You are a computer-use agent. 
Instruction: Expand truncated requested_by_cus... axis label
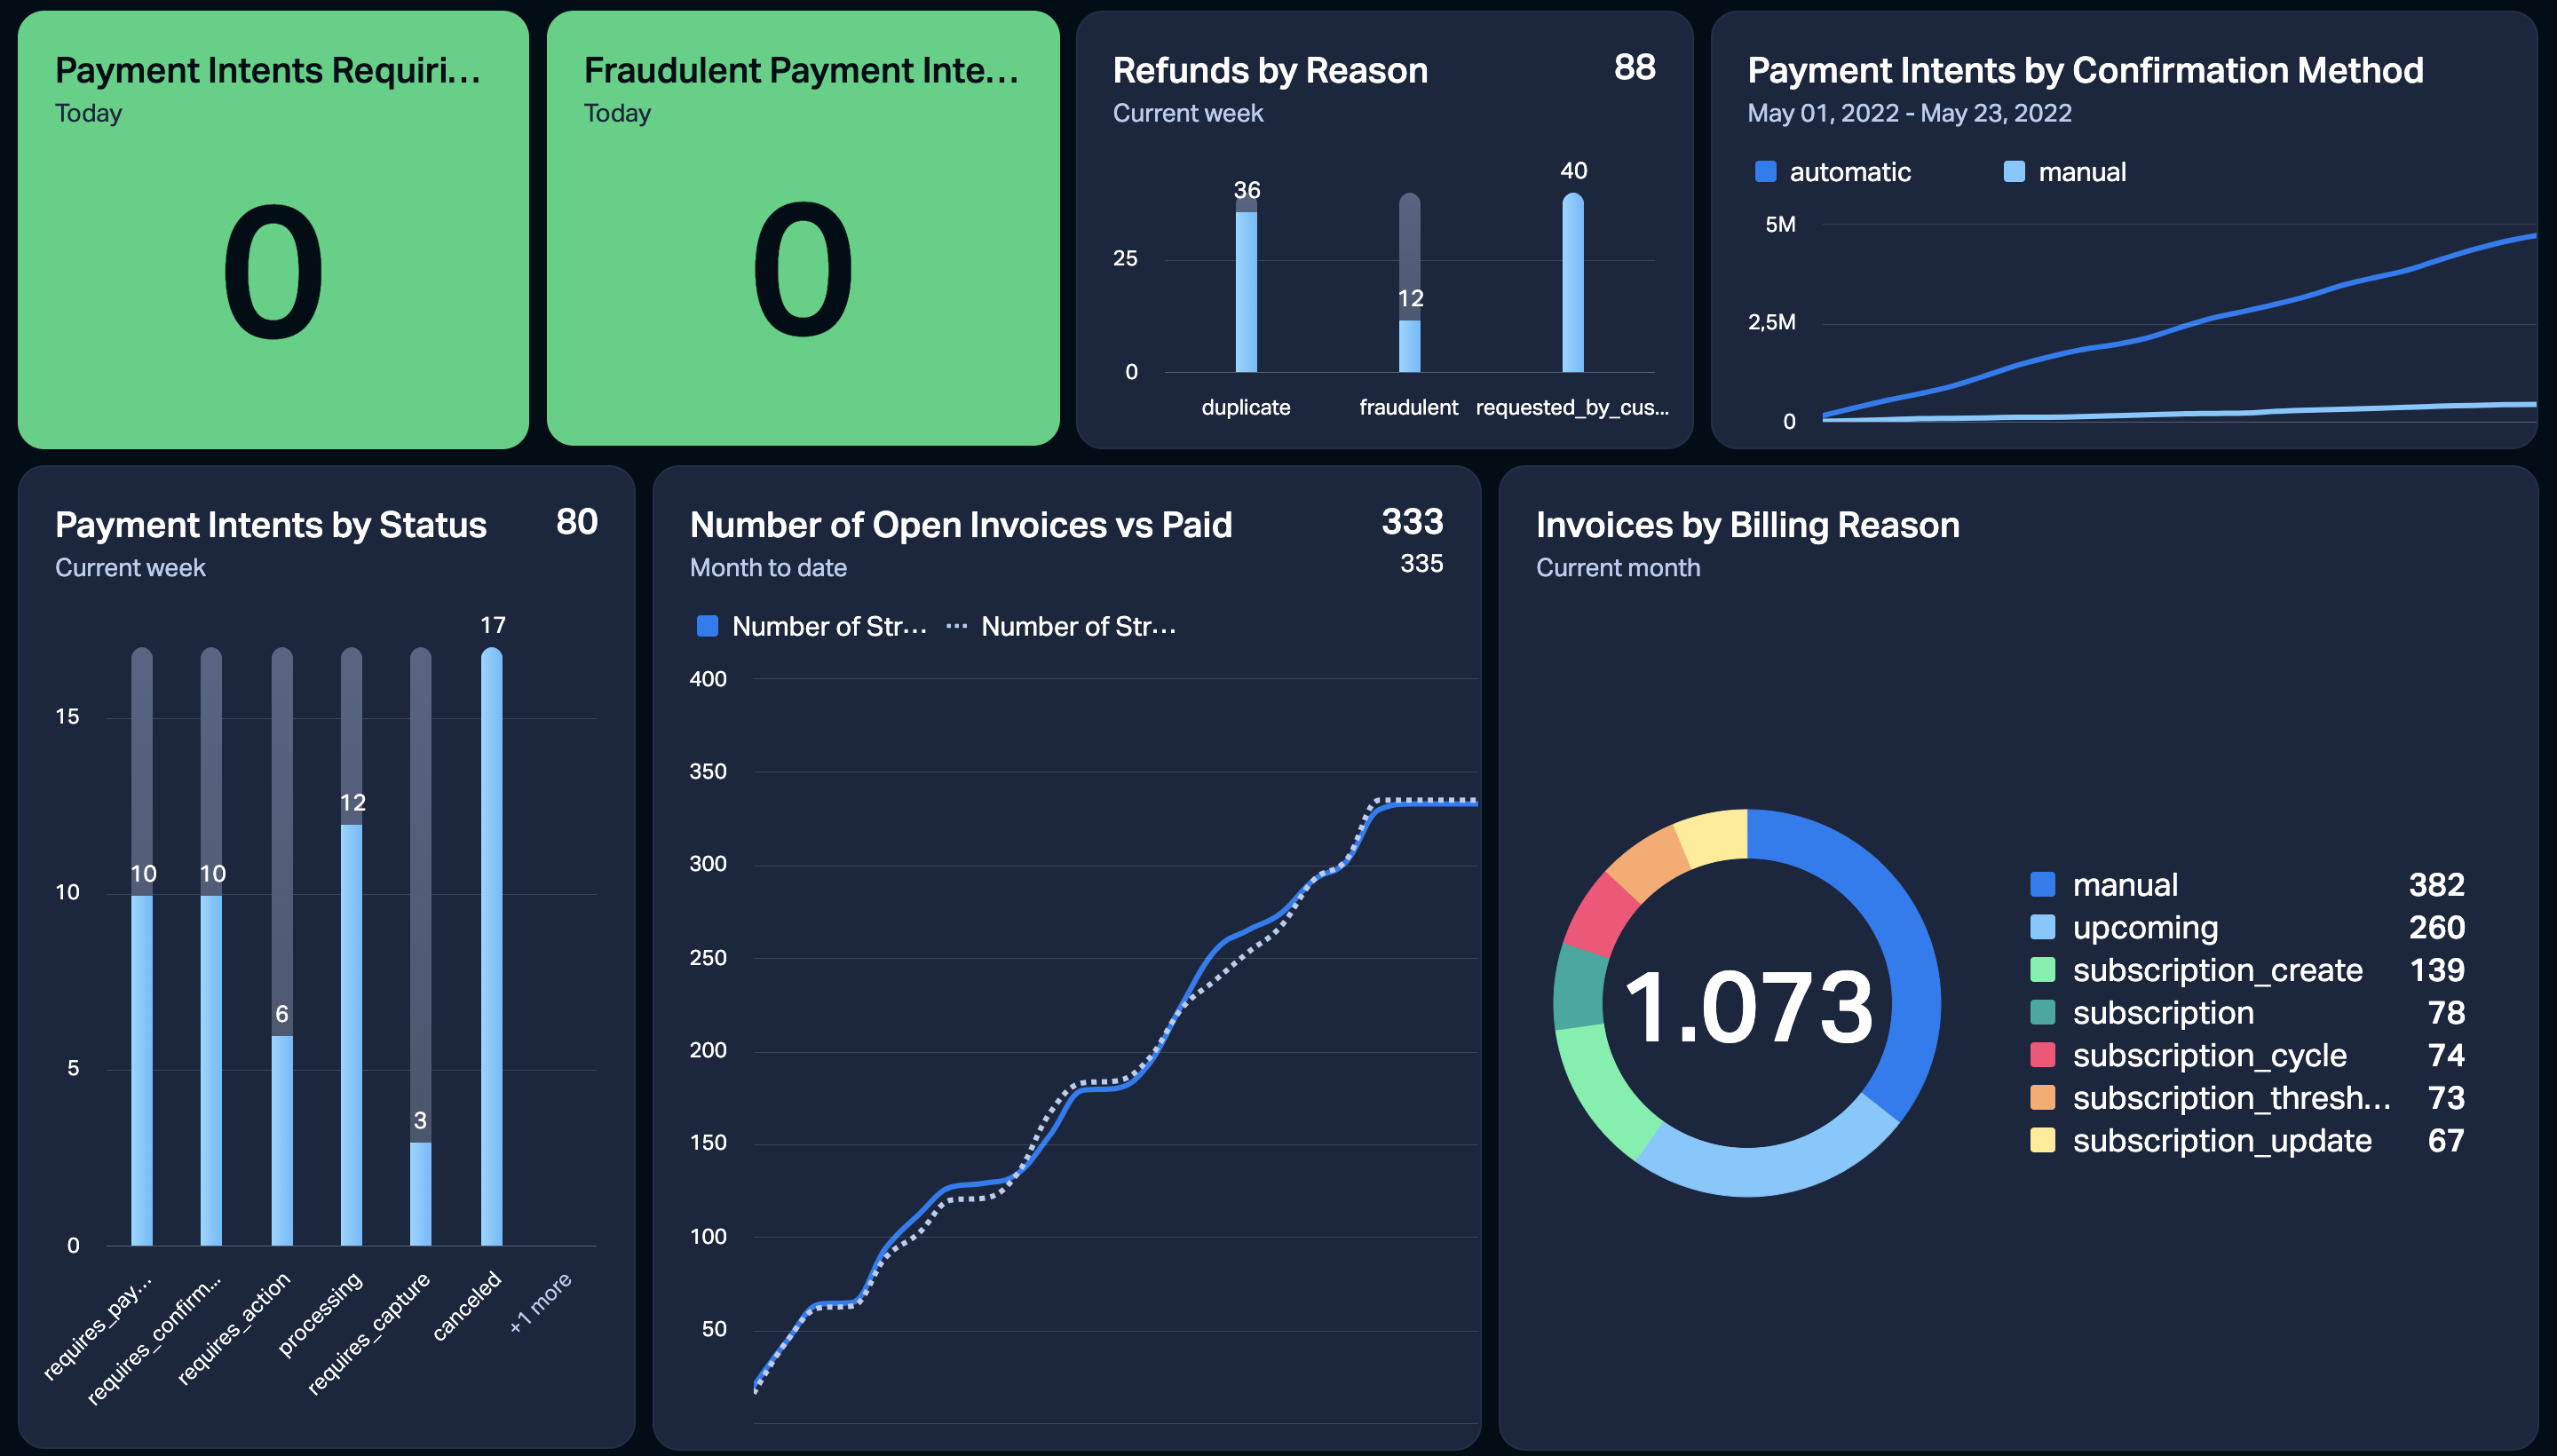click(1572, 407)
